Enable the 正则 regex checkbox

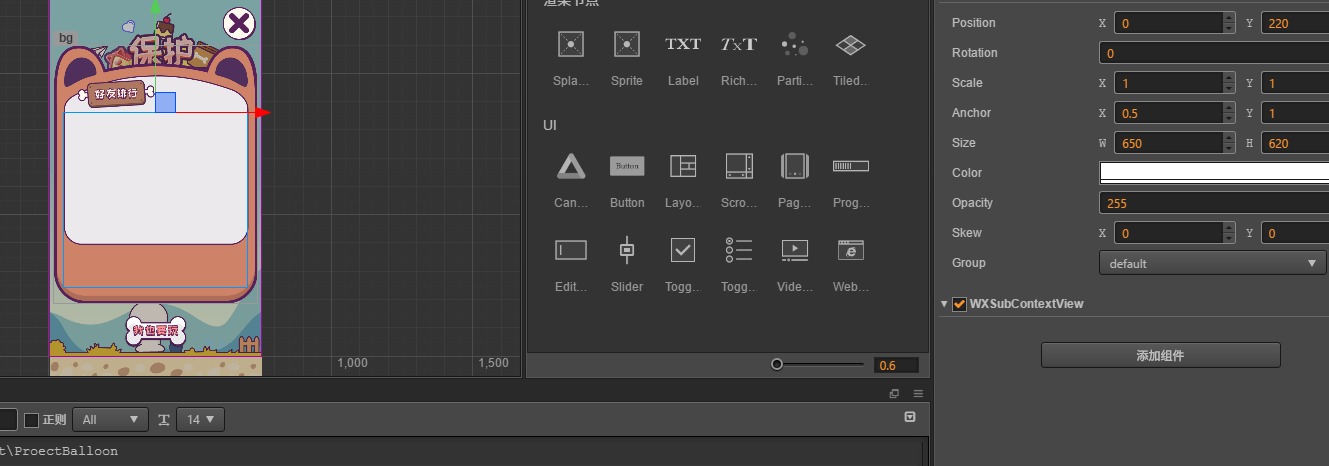(31, 420)
